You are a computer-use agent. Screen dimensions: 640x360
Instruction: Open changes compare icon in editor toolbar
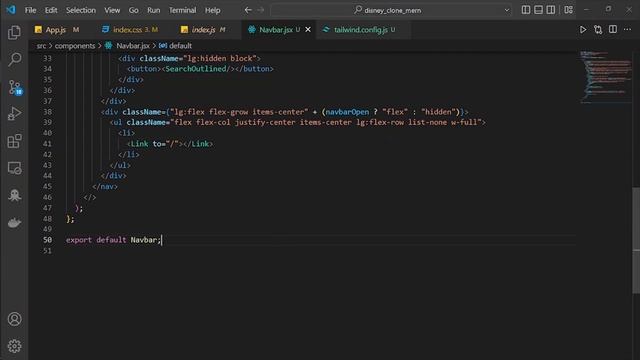pos(598,29)
